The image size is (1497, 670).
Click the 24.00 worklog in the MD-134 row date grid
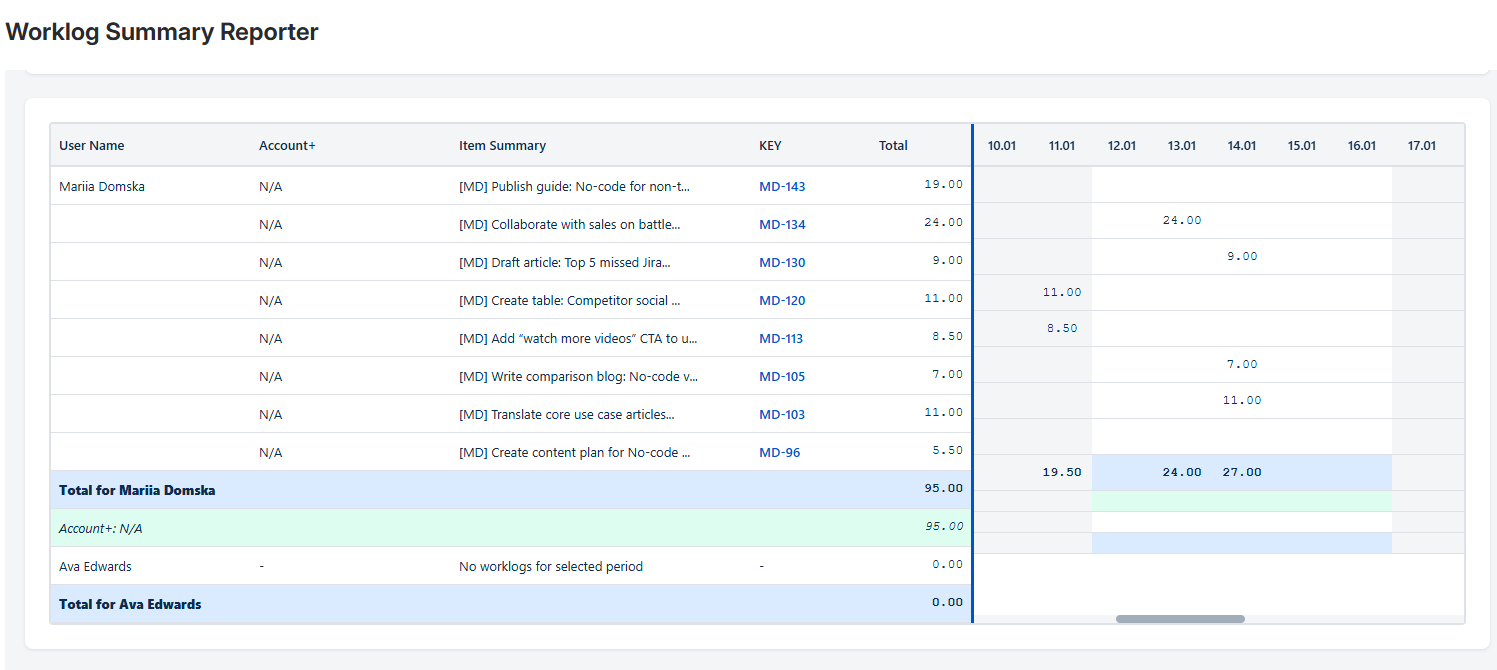coord(1182,220)
